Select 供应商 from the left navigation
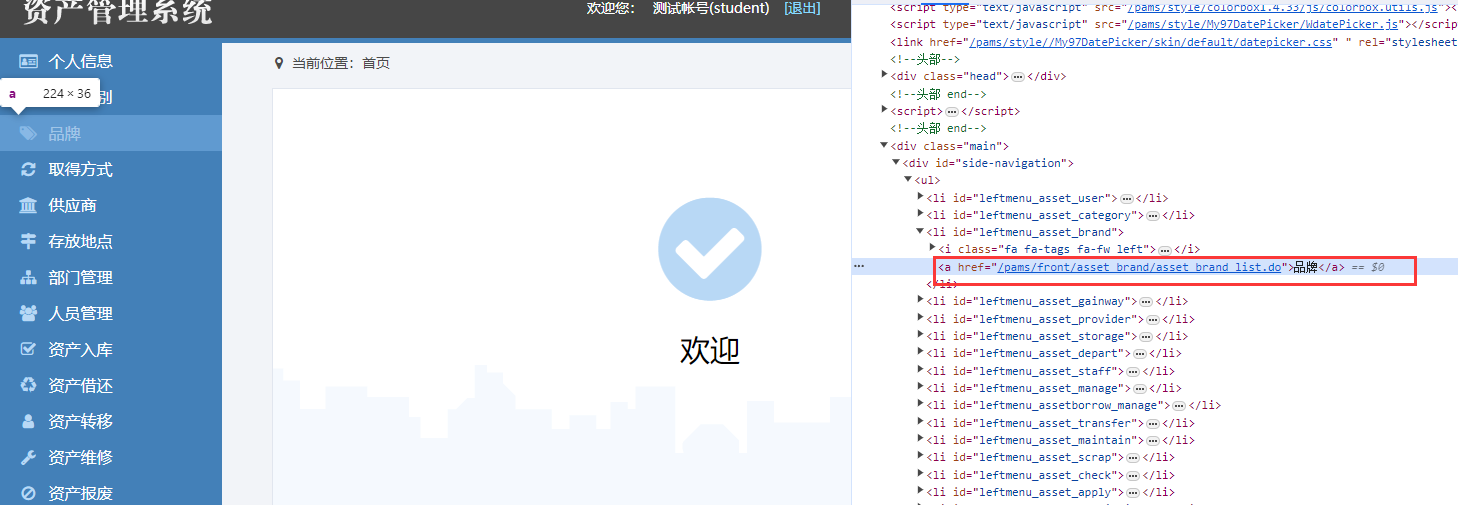This screenshot has width=1458, height=505. coord(73,205)
